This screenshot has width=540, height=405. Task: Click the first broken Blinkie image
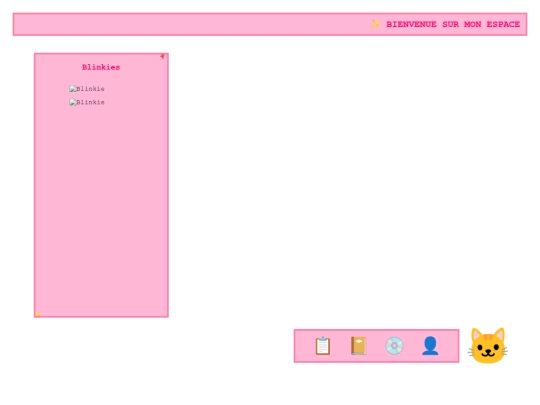(87, 89)
